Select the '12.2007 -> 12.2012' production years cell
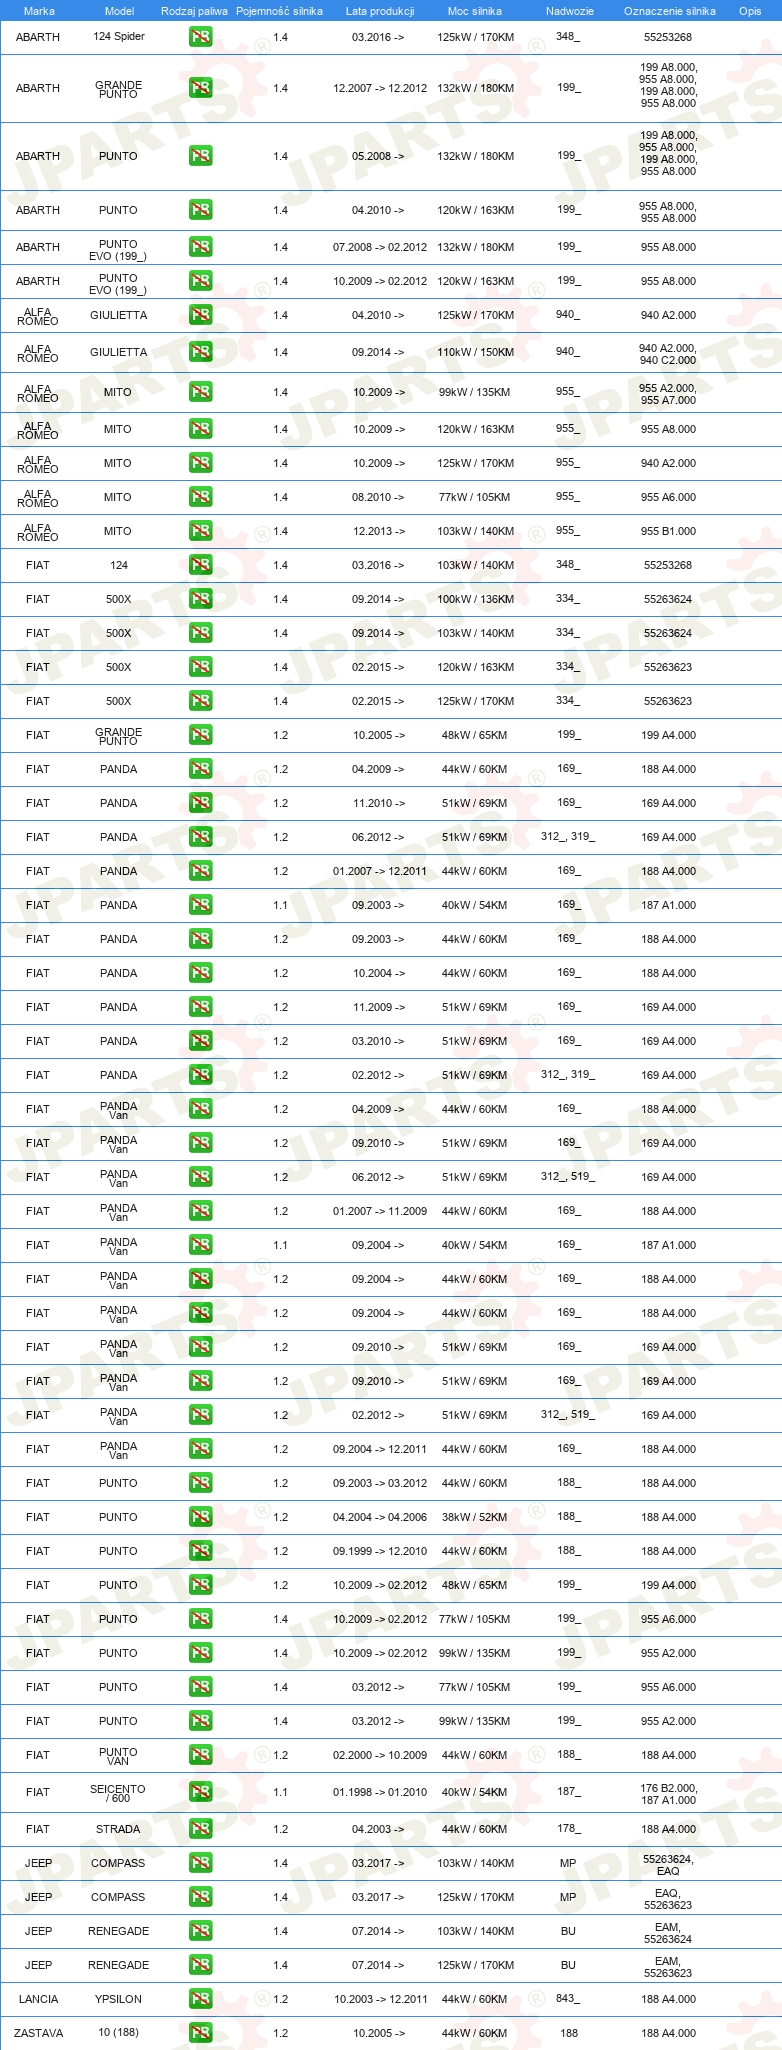 pyautogui.click(x=380, y=88)
